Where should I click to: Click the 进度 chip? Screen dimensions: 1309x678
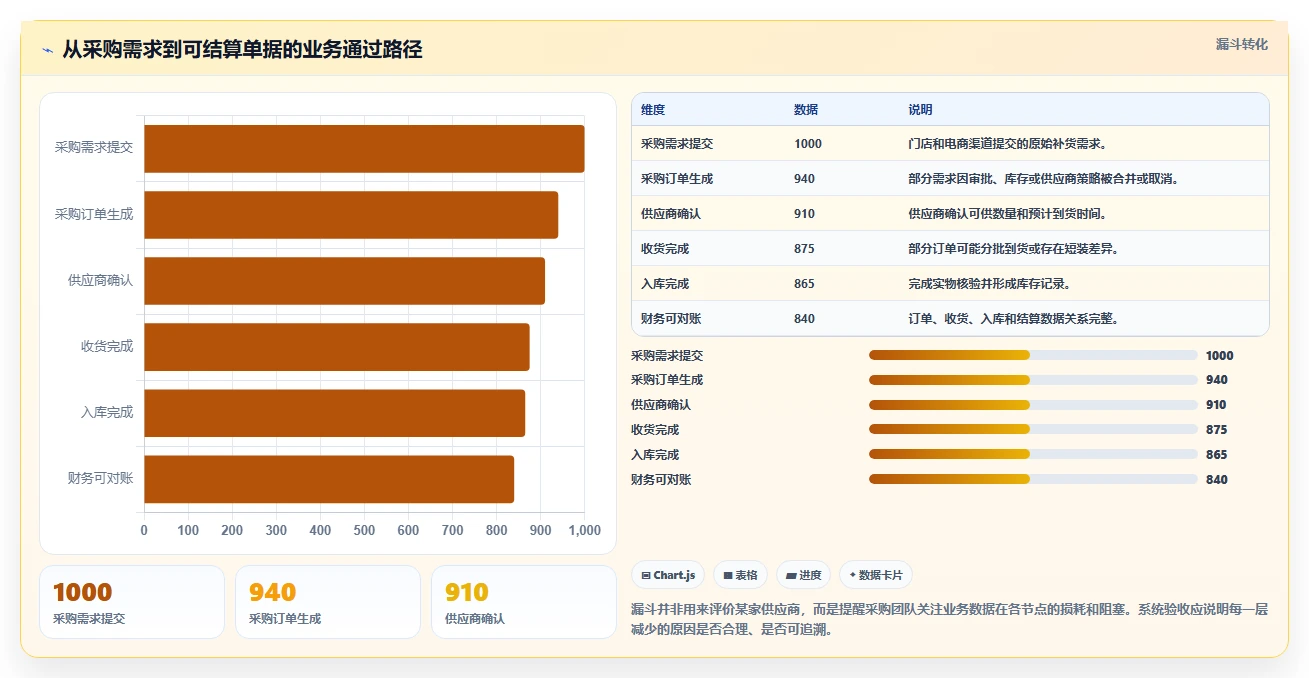point(804,575)
